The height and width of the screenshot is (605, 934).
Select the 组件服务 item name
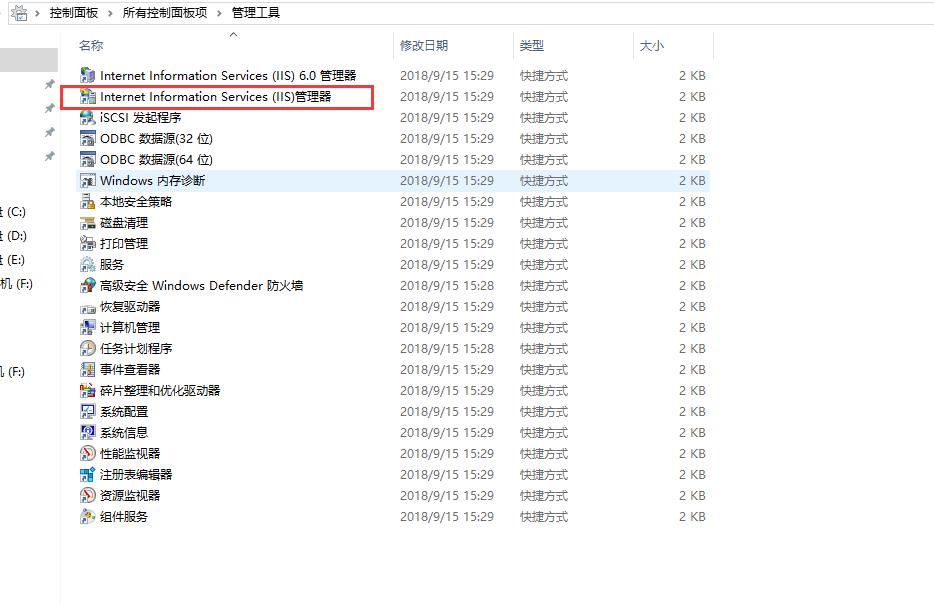[x=124, y=516]
